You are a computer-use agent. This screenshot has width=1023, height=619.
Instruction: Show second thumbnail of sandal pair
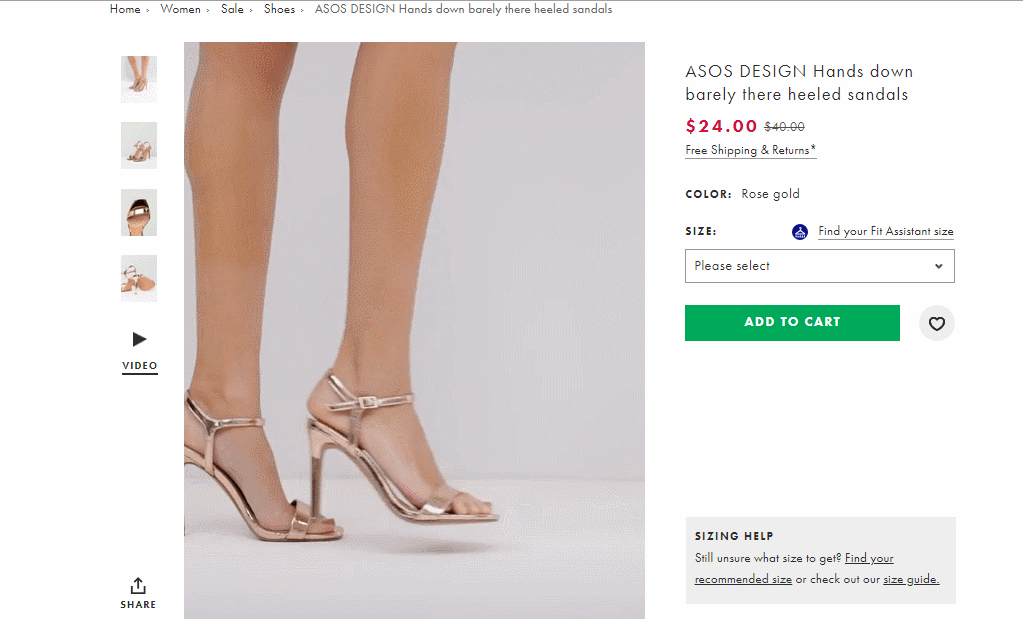pos(139,145)
